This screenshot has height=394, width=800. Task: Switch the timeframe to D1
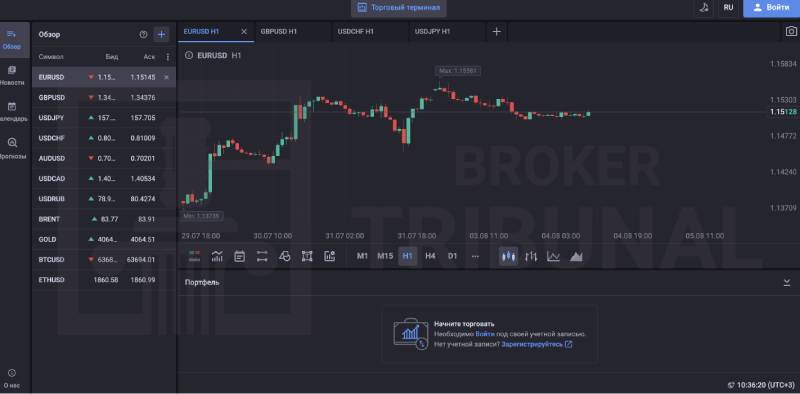(453, 256)
